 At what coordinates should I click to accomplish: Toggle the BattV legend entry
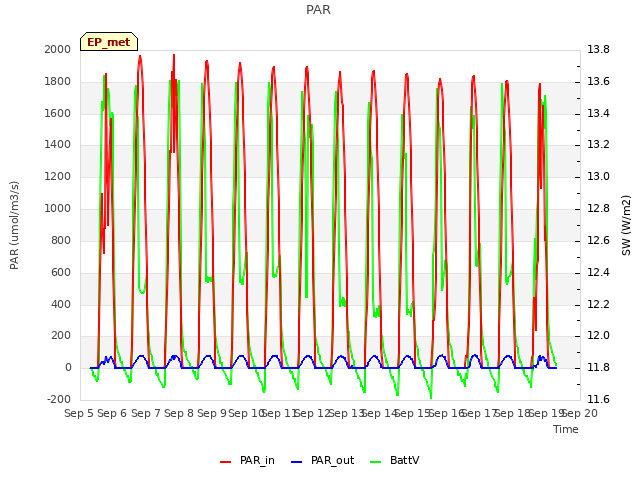click(394, 460)
